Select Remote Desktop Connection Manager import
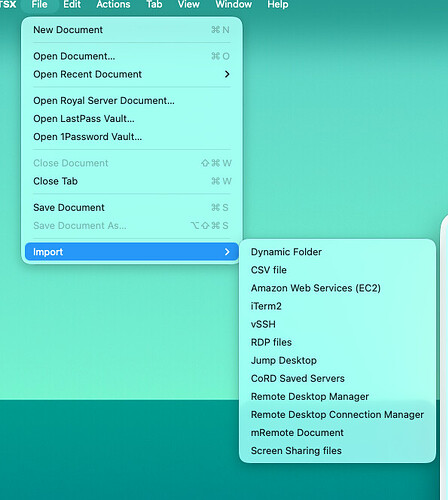Viewport: 448px width, 500px height. (x=337, y=414)
